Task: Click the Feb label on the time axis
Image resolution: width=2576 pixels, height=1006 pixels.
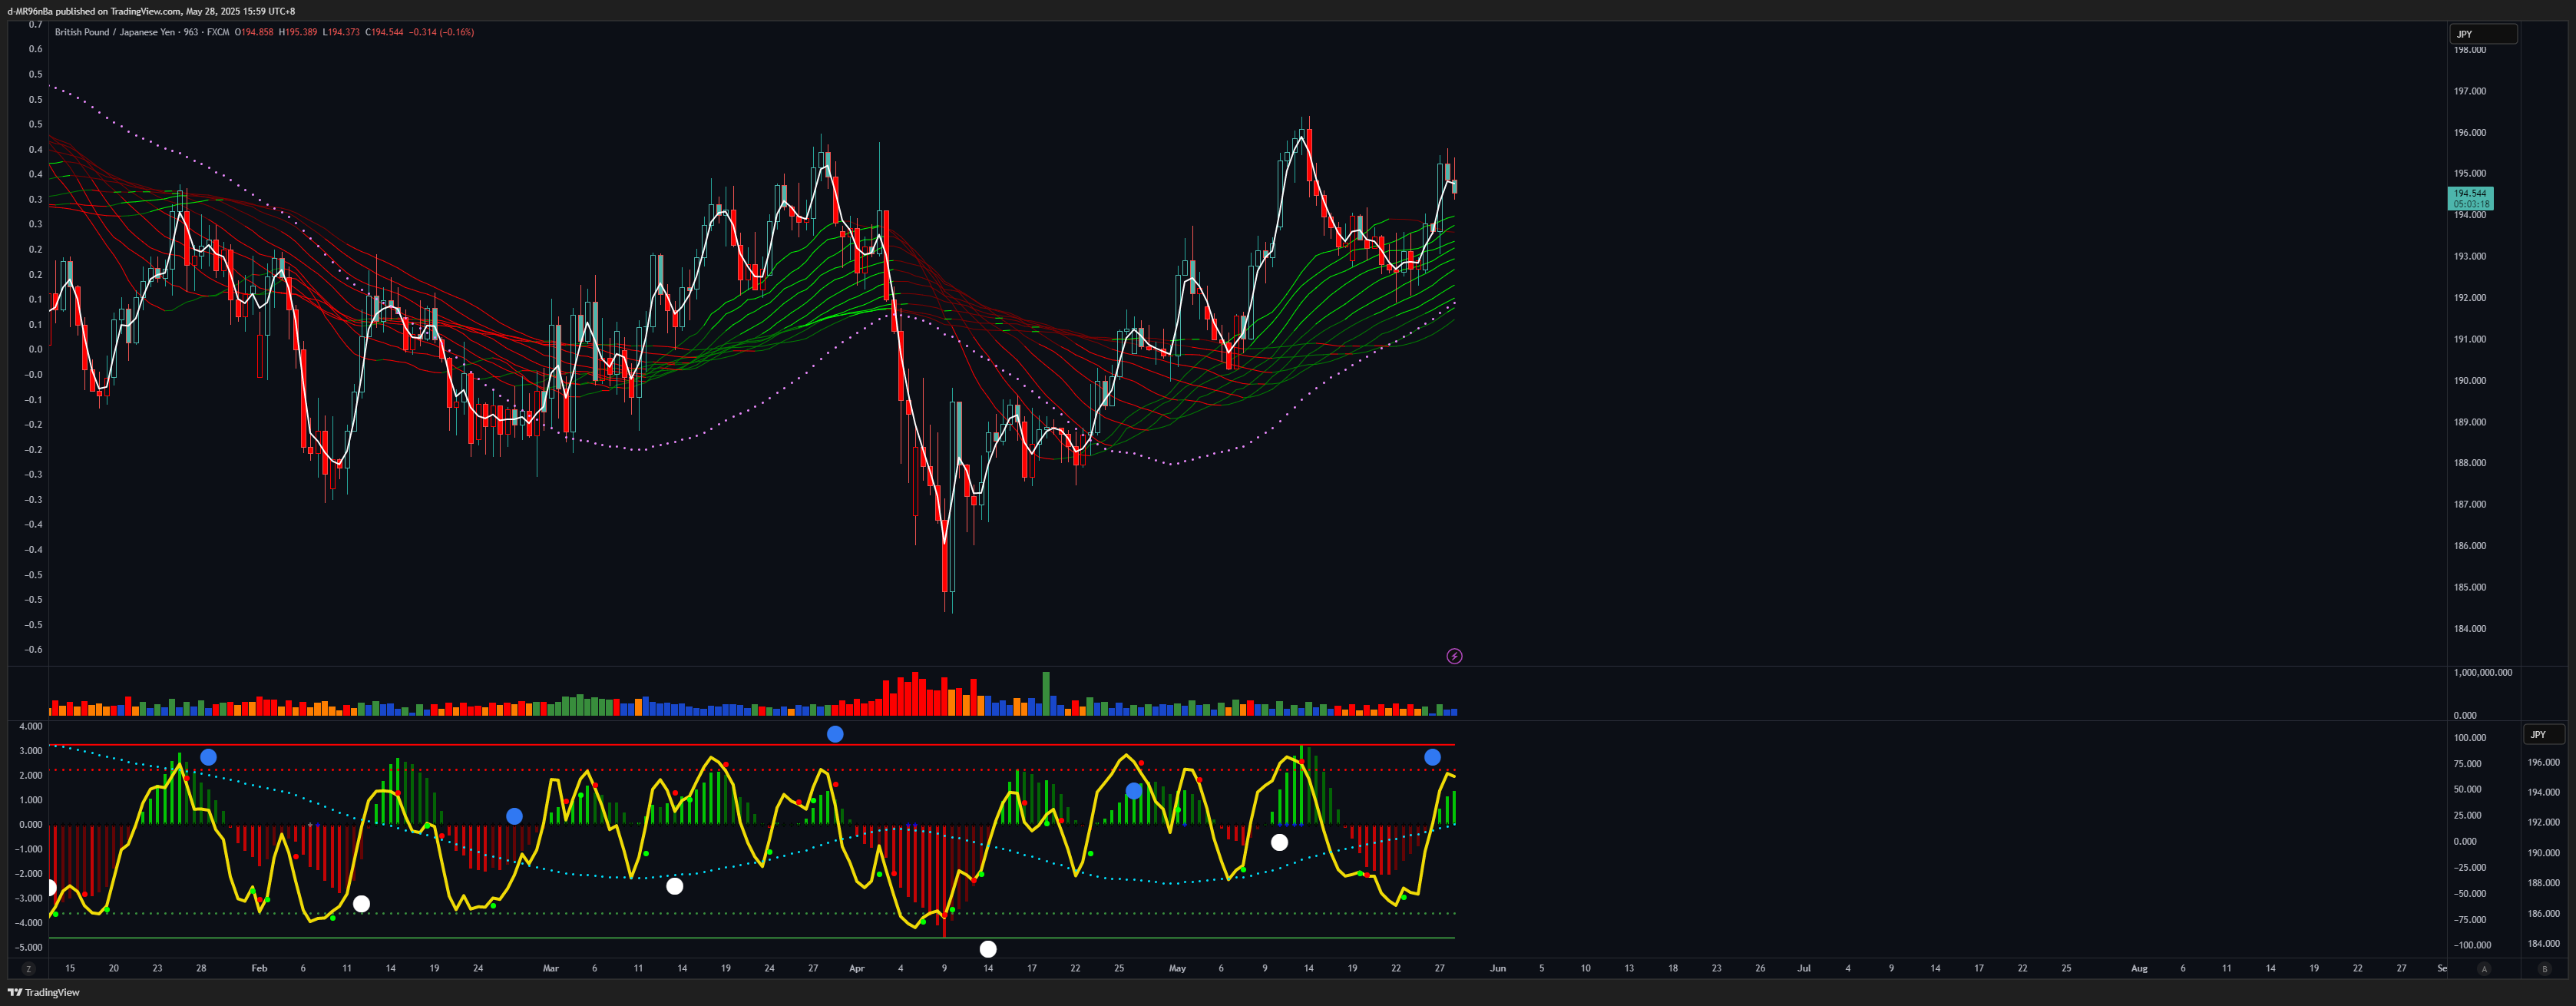Action: 259,968
